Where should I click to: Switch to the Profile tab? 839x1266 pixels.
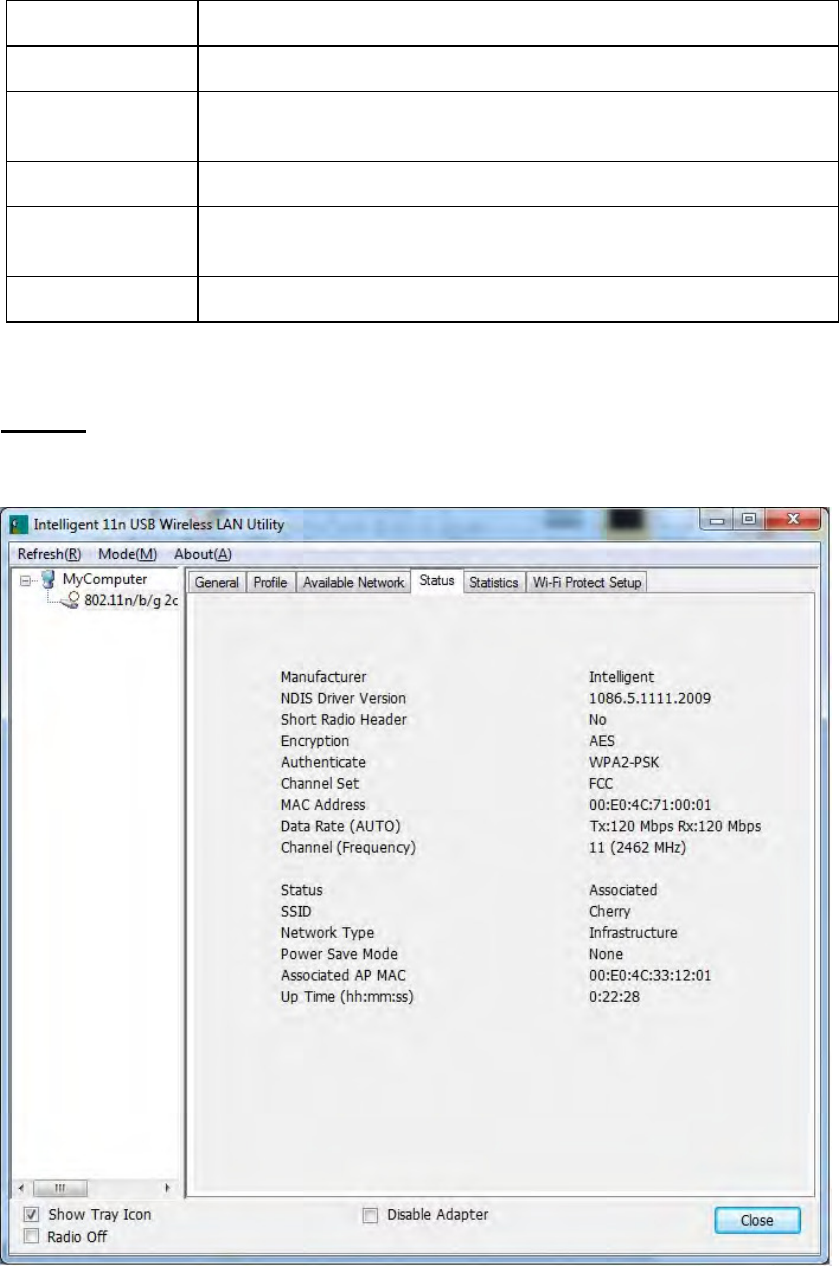point(270,582)
